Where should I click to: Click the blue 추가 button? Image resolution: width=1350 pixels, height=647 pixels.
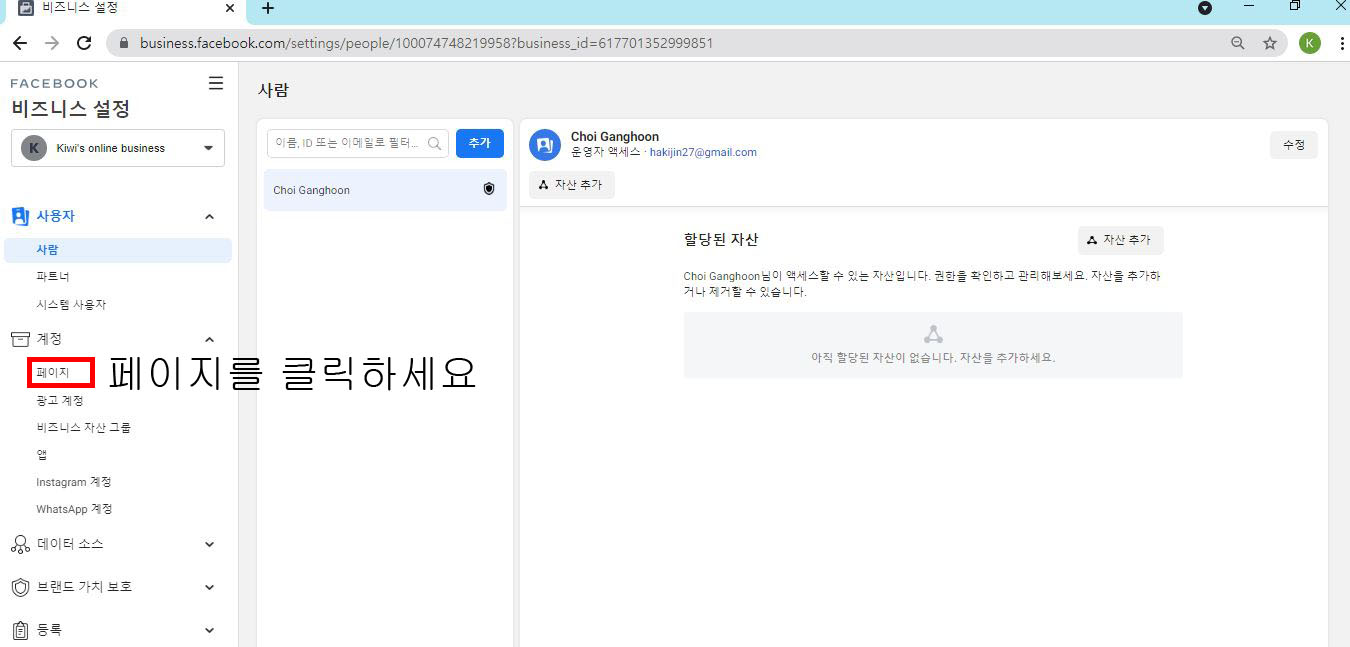480,143
